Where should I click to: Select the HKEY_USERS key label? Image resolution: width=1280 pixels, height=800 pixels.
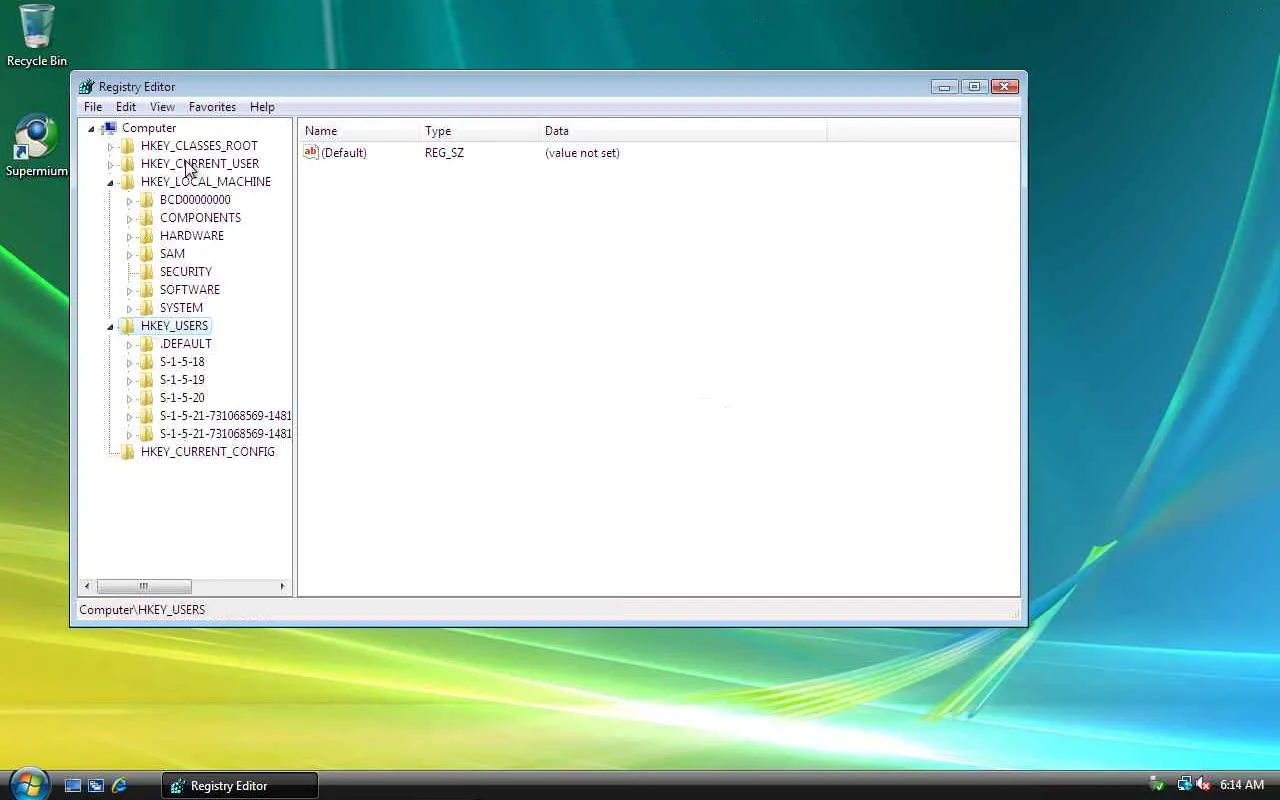point(175,326)
